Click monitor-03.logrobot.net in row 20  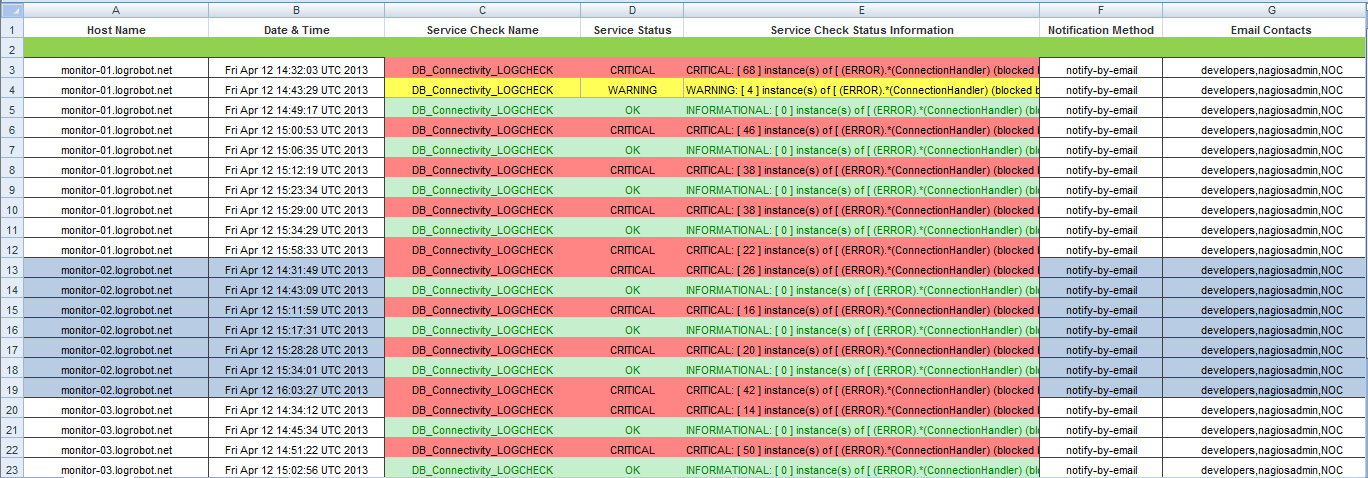click(116, 410)
